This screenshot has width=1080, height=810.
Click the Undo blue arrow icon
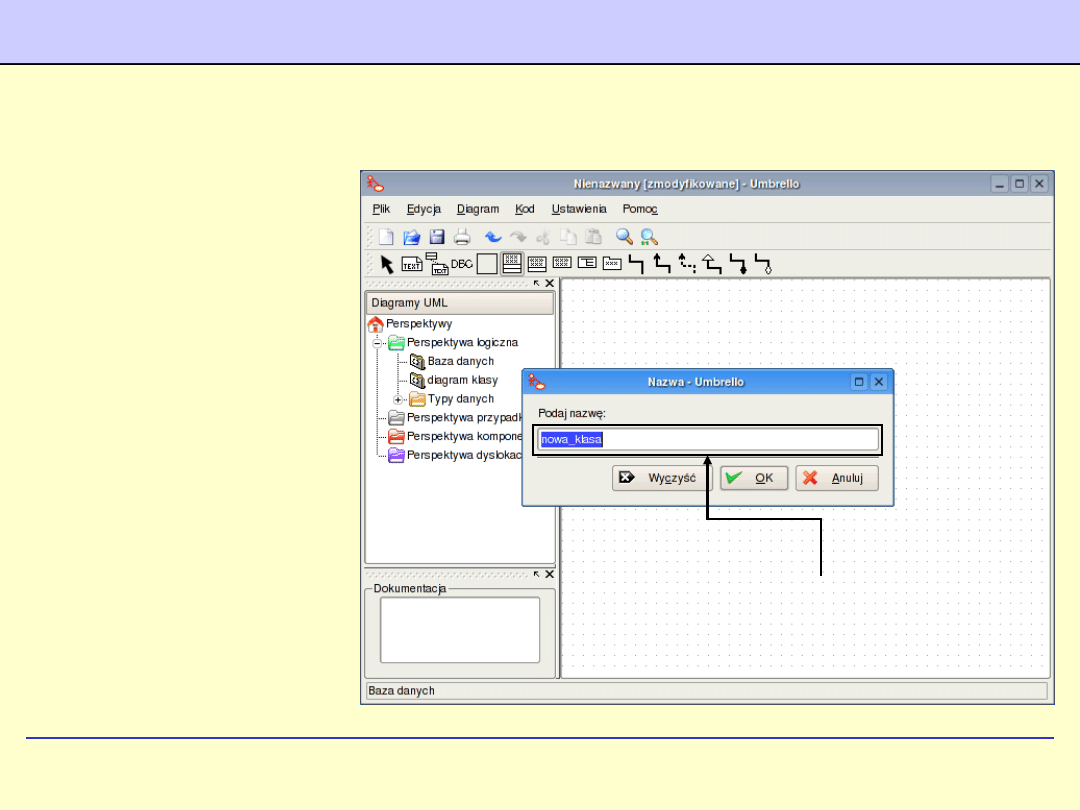click(x=493, y=237)
